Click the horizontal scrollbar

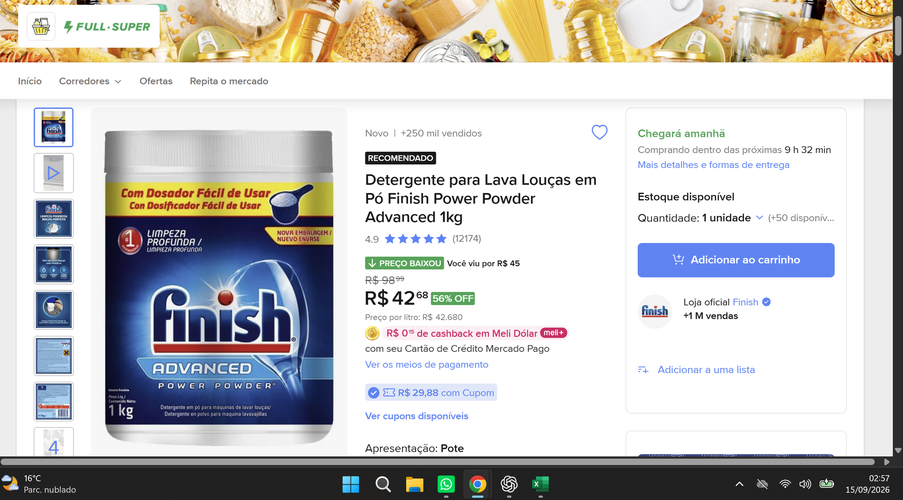438,461
